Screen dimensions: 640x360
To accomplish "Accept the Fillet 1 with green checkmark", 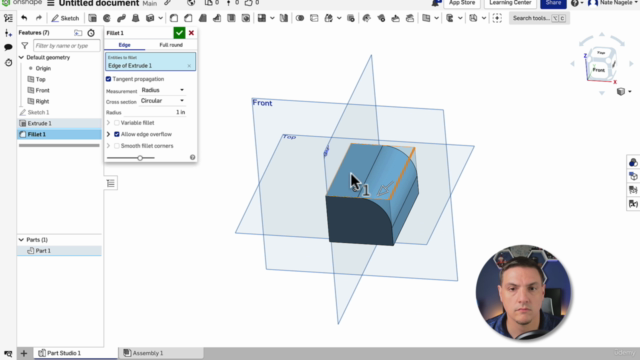I will (x=179, y=33).
